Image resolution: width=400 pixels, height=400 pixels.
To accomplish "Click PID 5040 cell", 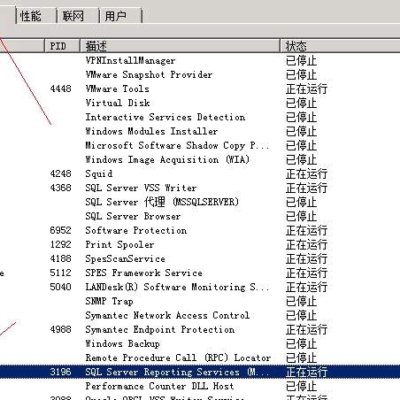I will (60, 287).
